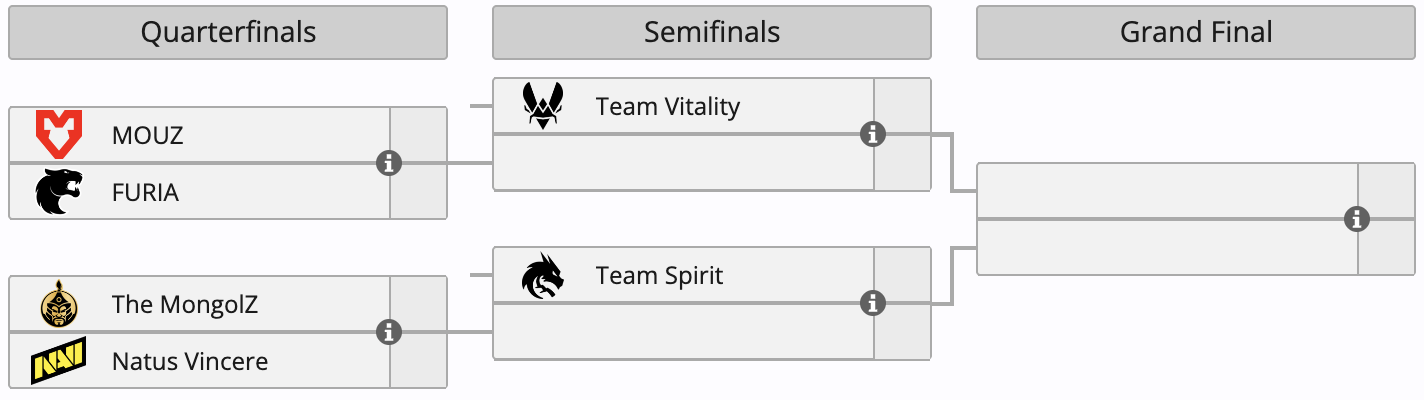Click the Team Spirit dragon logo
This screenshot has width=1424, height=400.
click(x=543, y=275)
